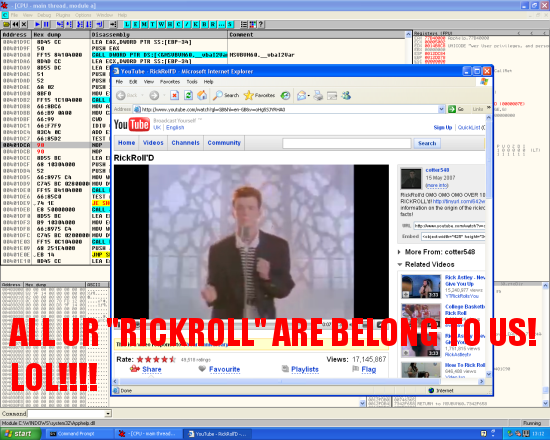The width and height of the screenshot is (550, 440).
Task: Pause execution with the OllyDbg pause icon
Action: pos(46,24)
